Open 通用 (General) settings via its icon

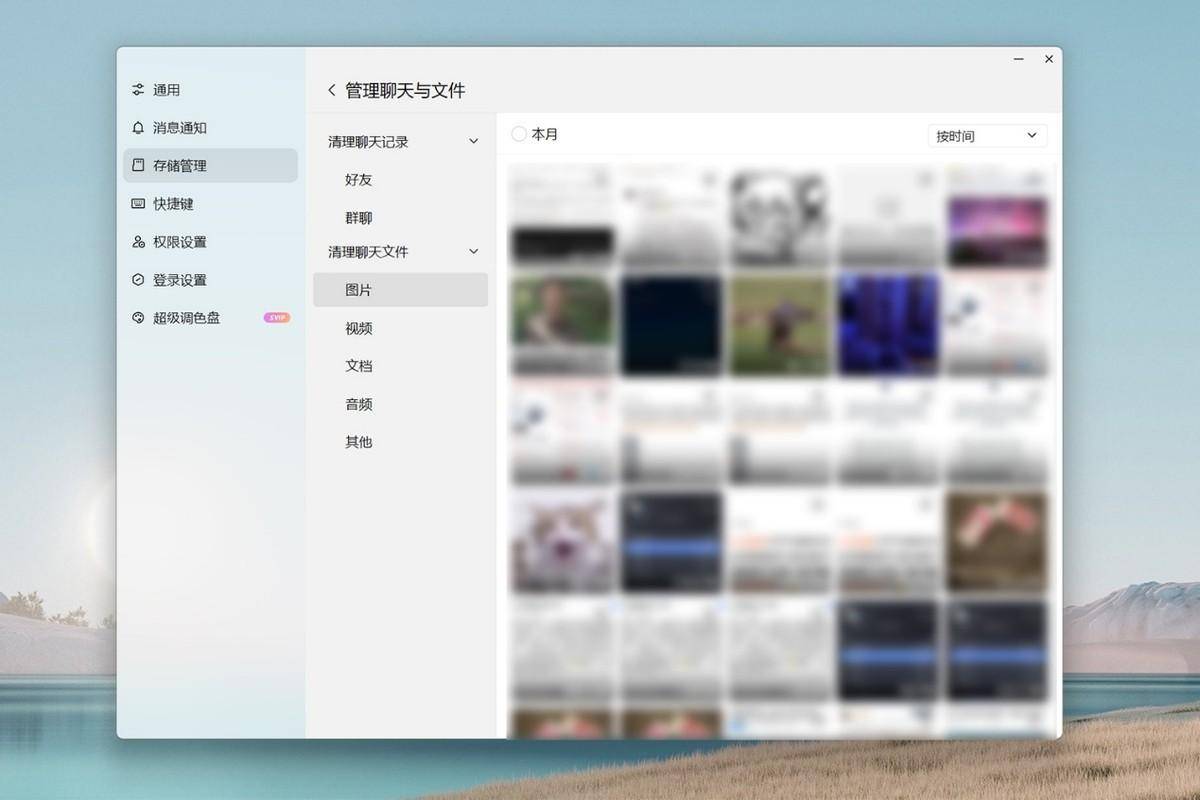[x=138, y=89]
